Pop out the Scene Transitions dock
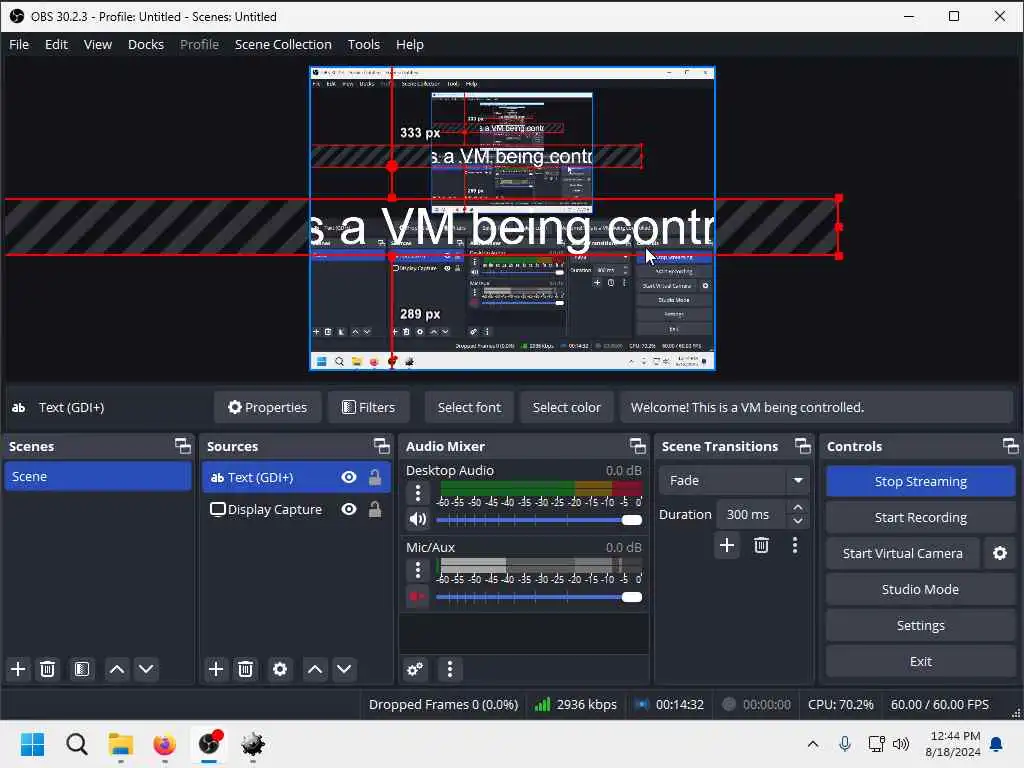 tap(803, 446)
